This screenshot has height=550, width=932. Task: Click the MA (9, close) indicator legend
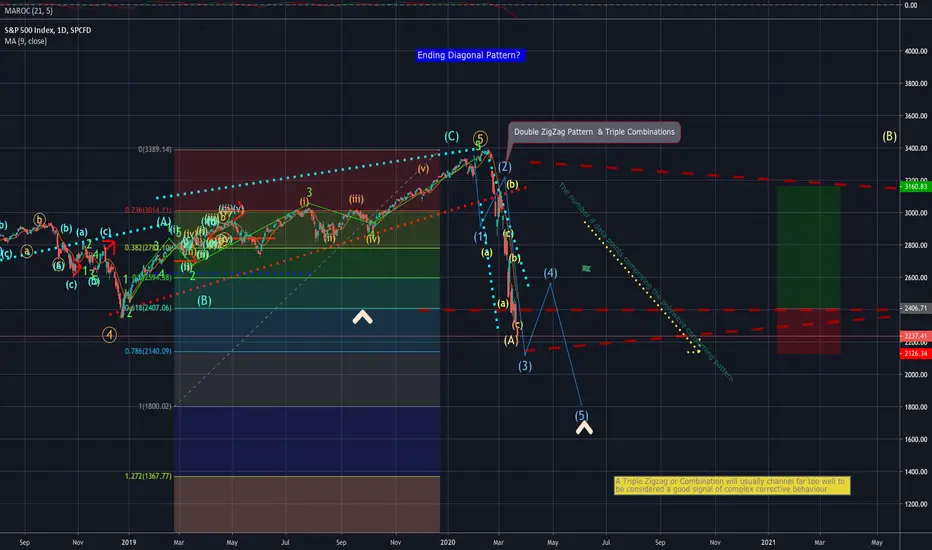click(26, 41)
